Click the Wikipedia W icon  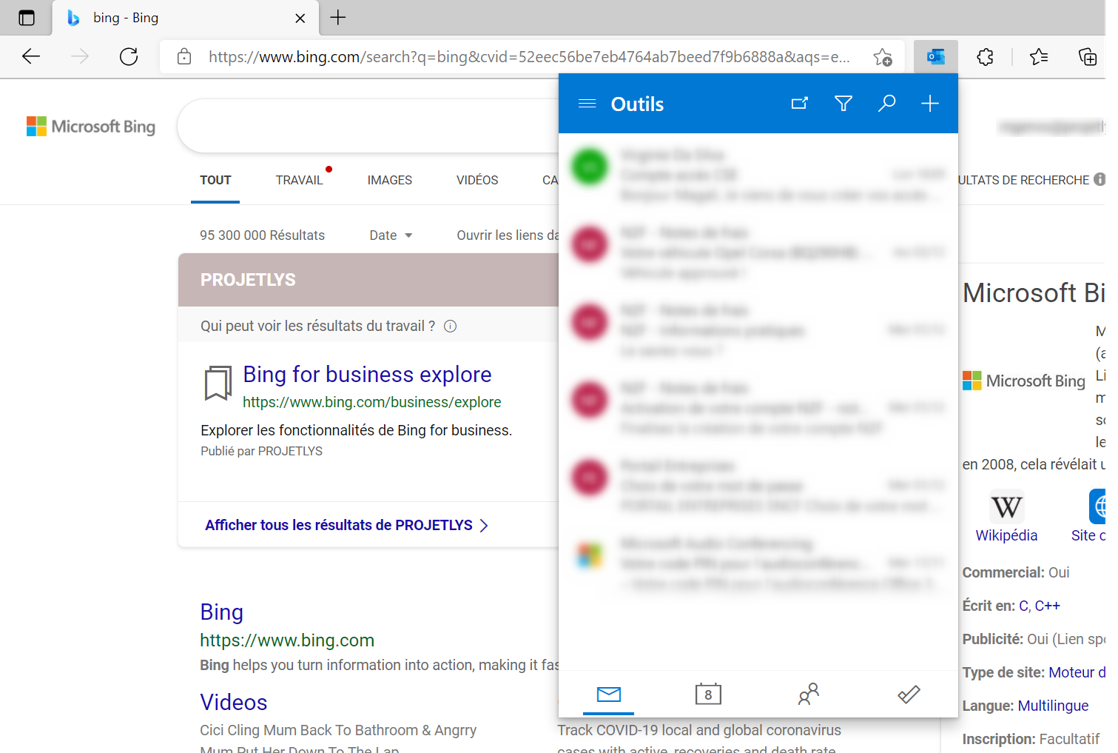(1006, 507)
